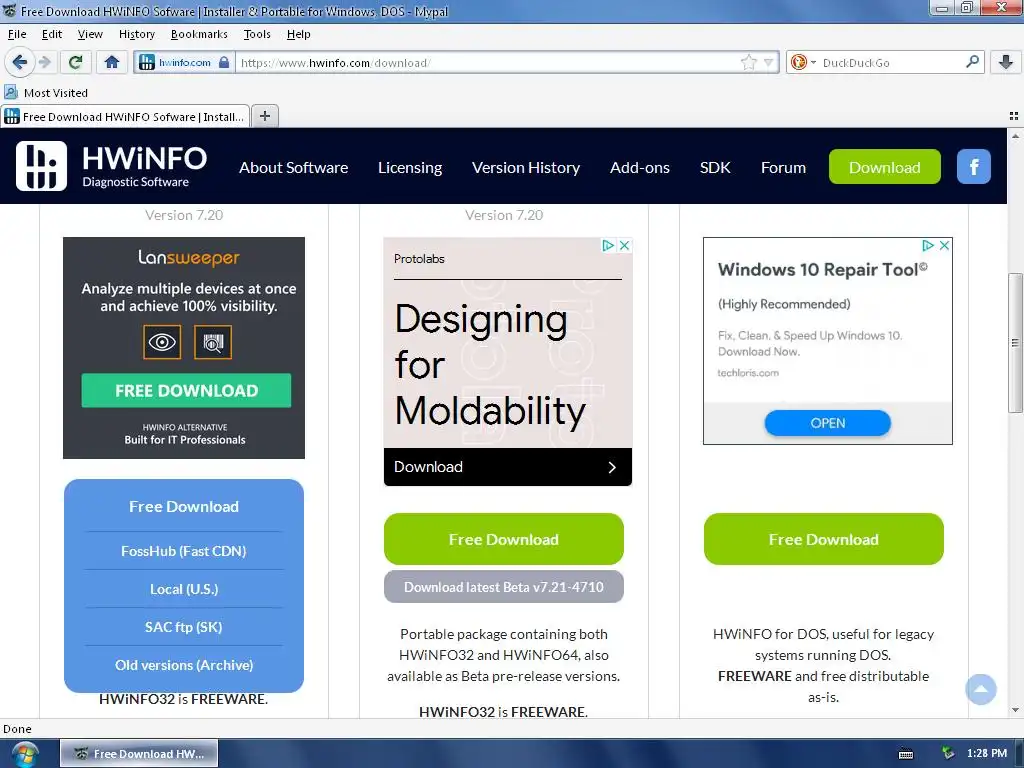Click Protolabs ad Download bar
The image size is (1024, 768).
click(507, 467)
